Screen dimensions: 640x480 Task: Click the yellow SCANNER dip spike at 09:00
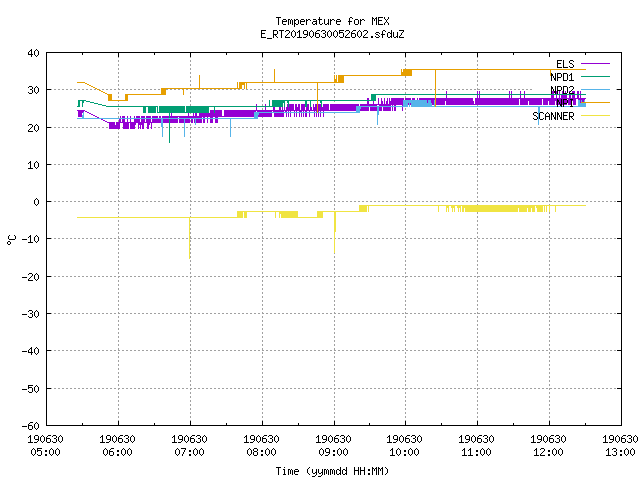pos(335,233)
